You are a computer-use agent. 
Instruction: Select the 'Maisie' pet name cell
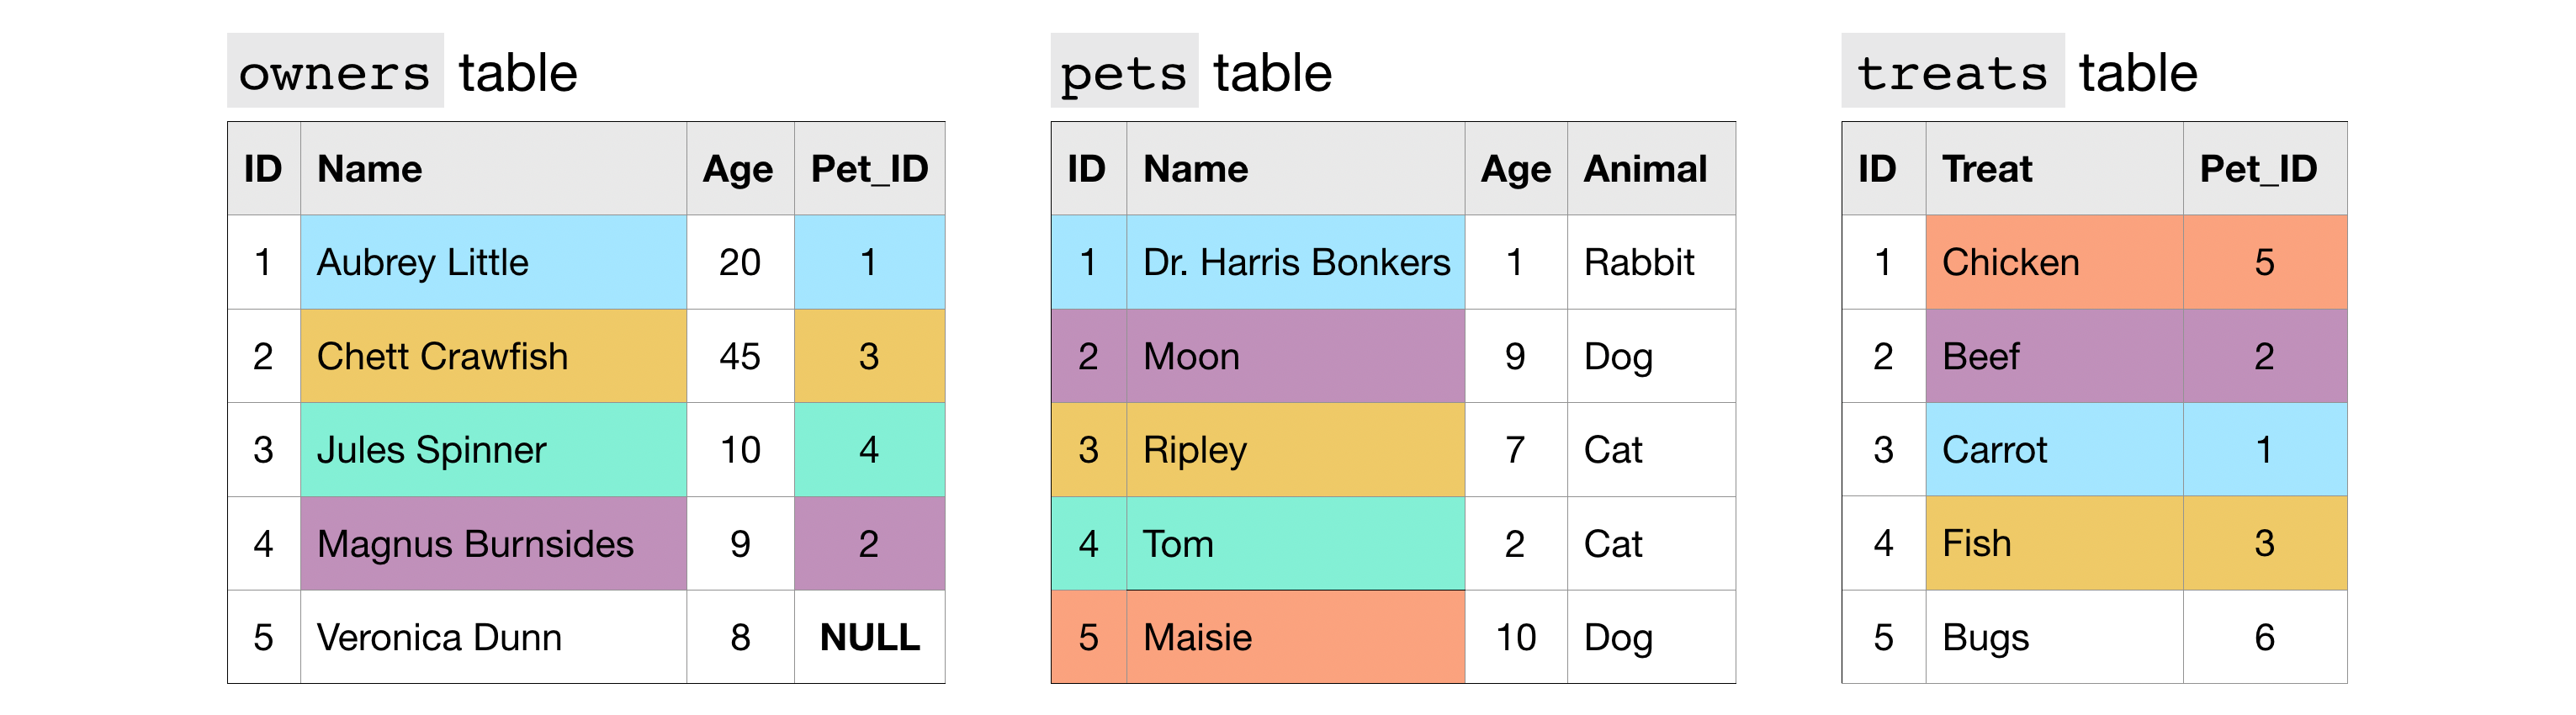pyautogui.click(x=1295, y=638)
